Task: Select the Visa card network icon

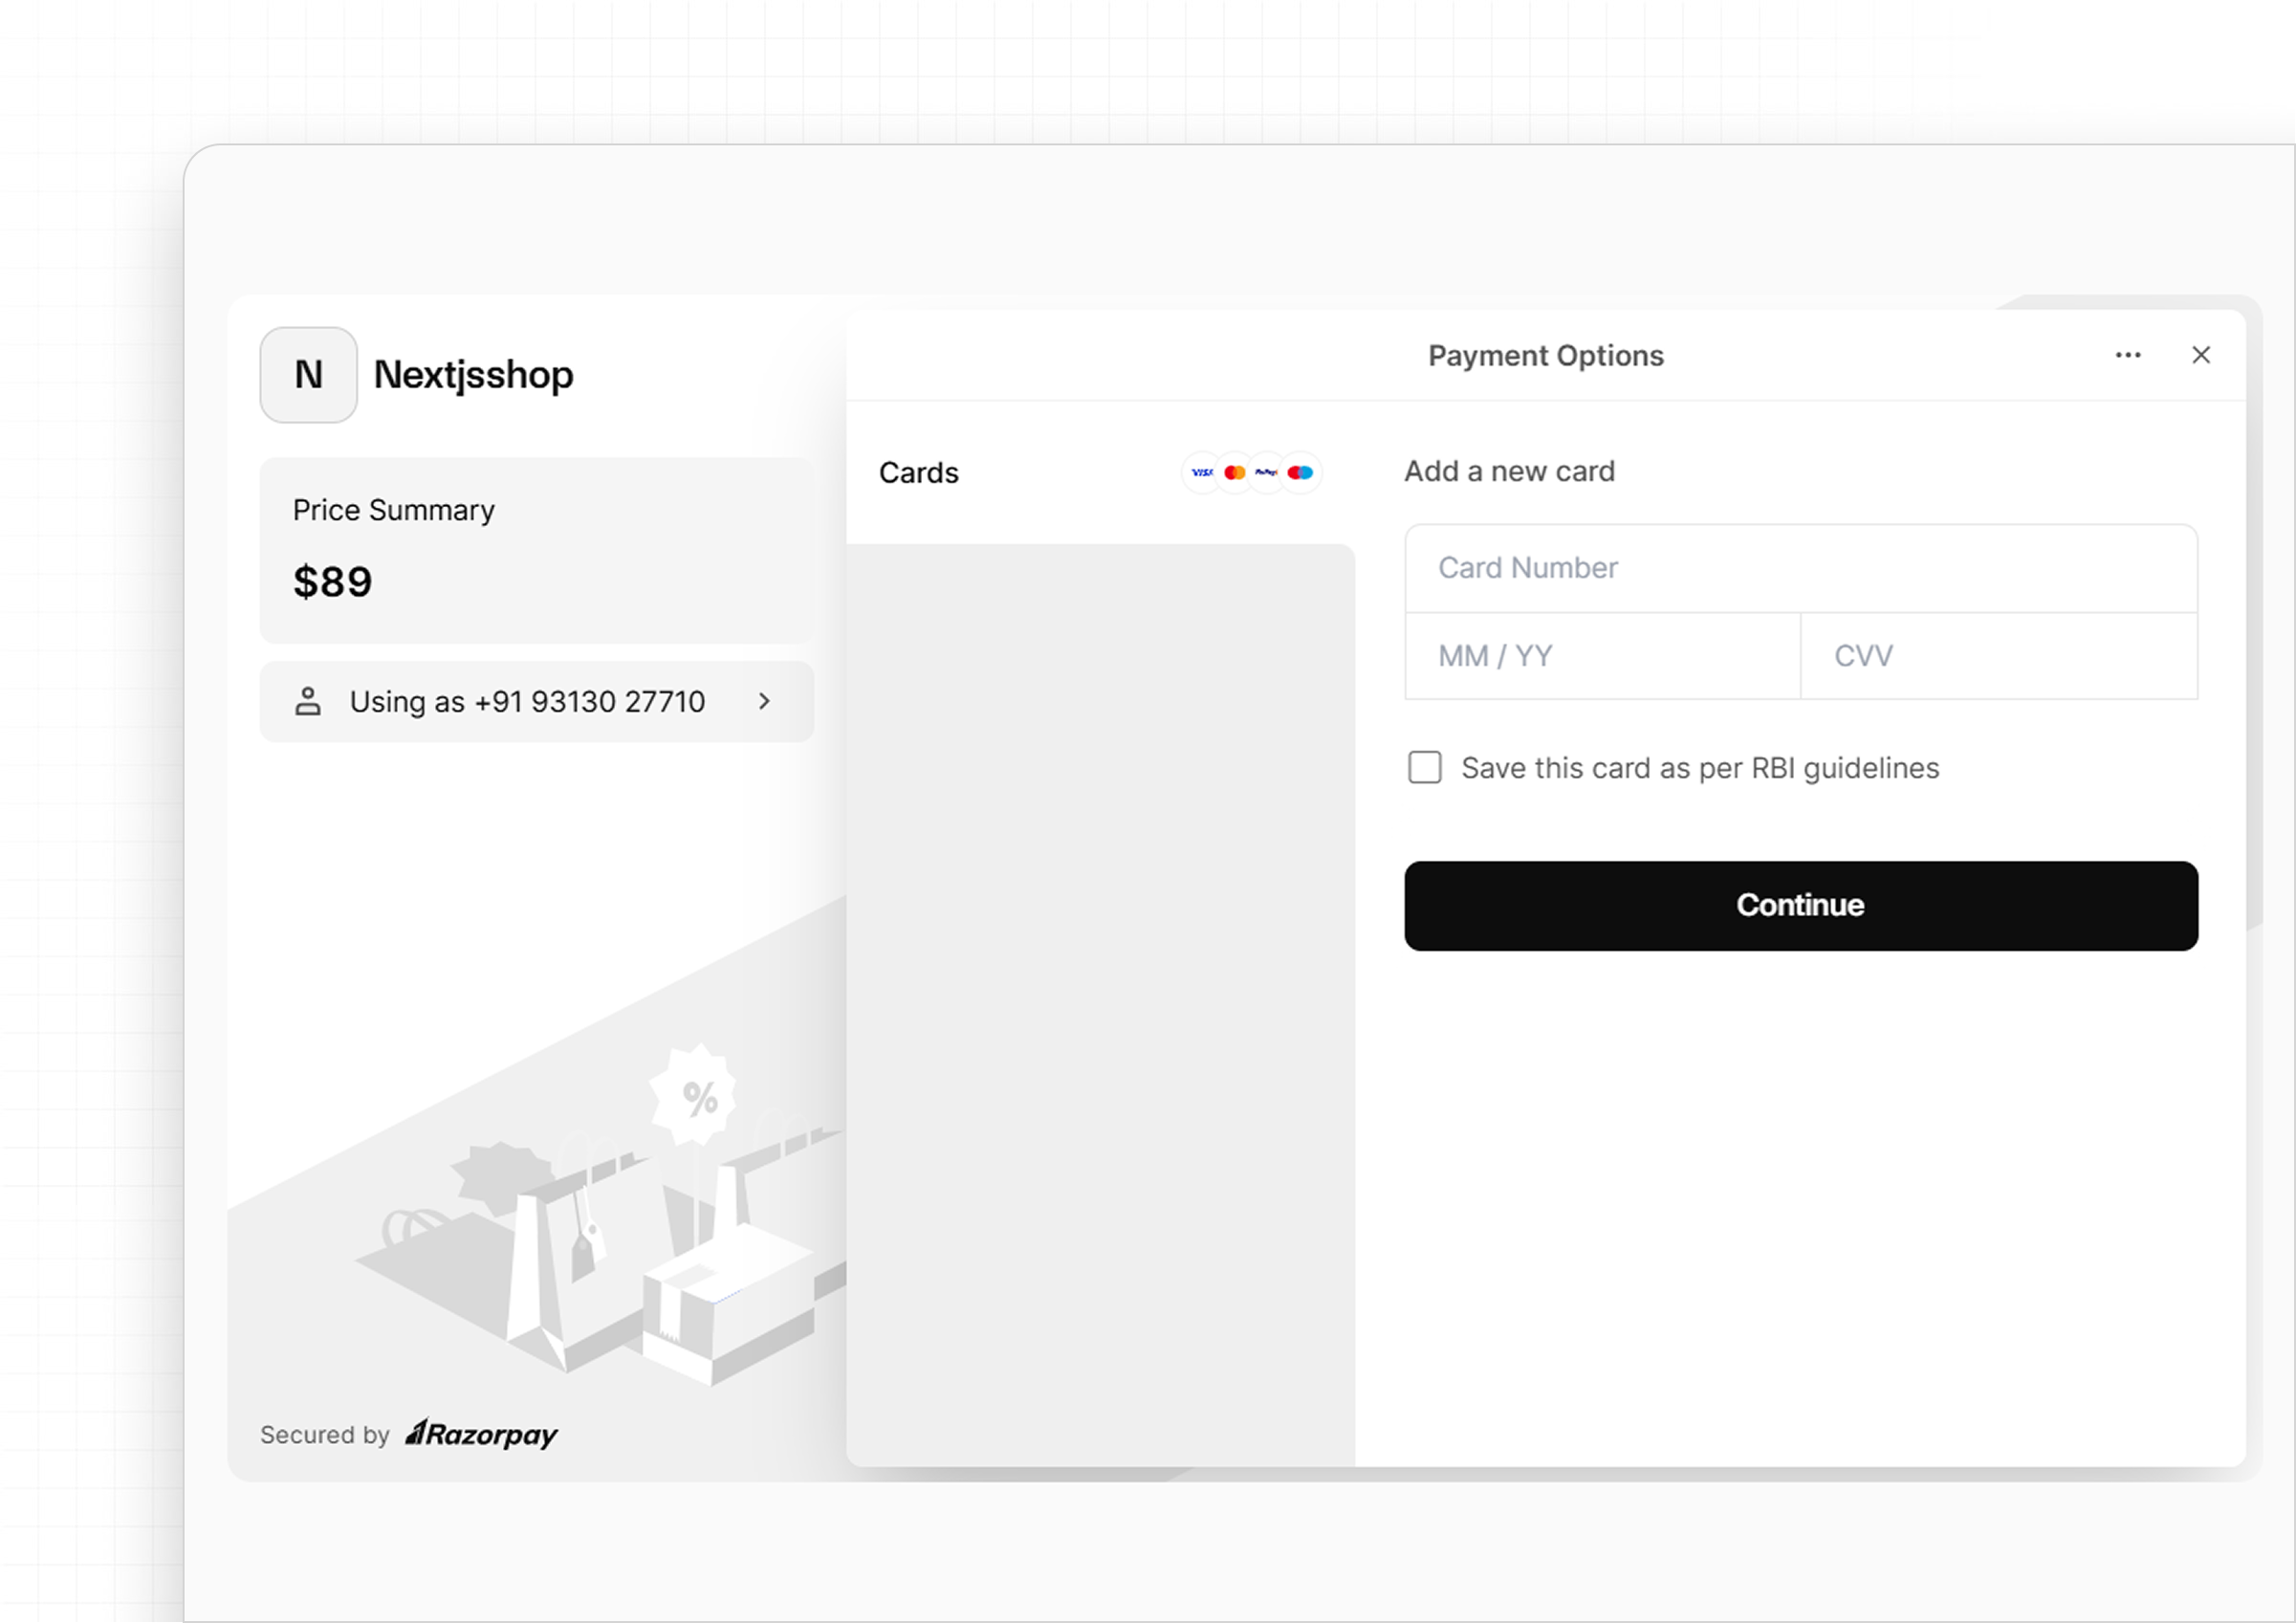Action: point(1202,472)
